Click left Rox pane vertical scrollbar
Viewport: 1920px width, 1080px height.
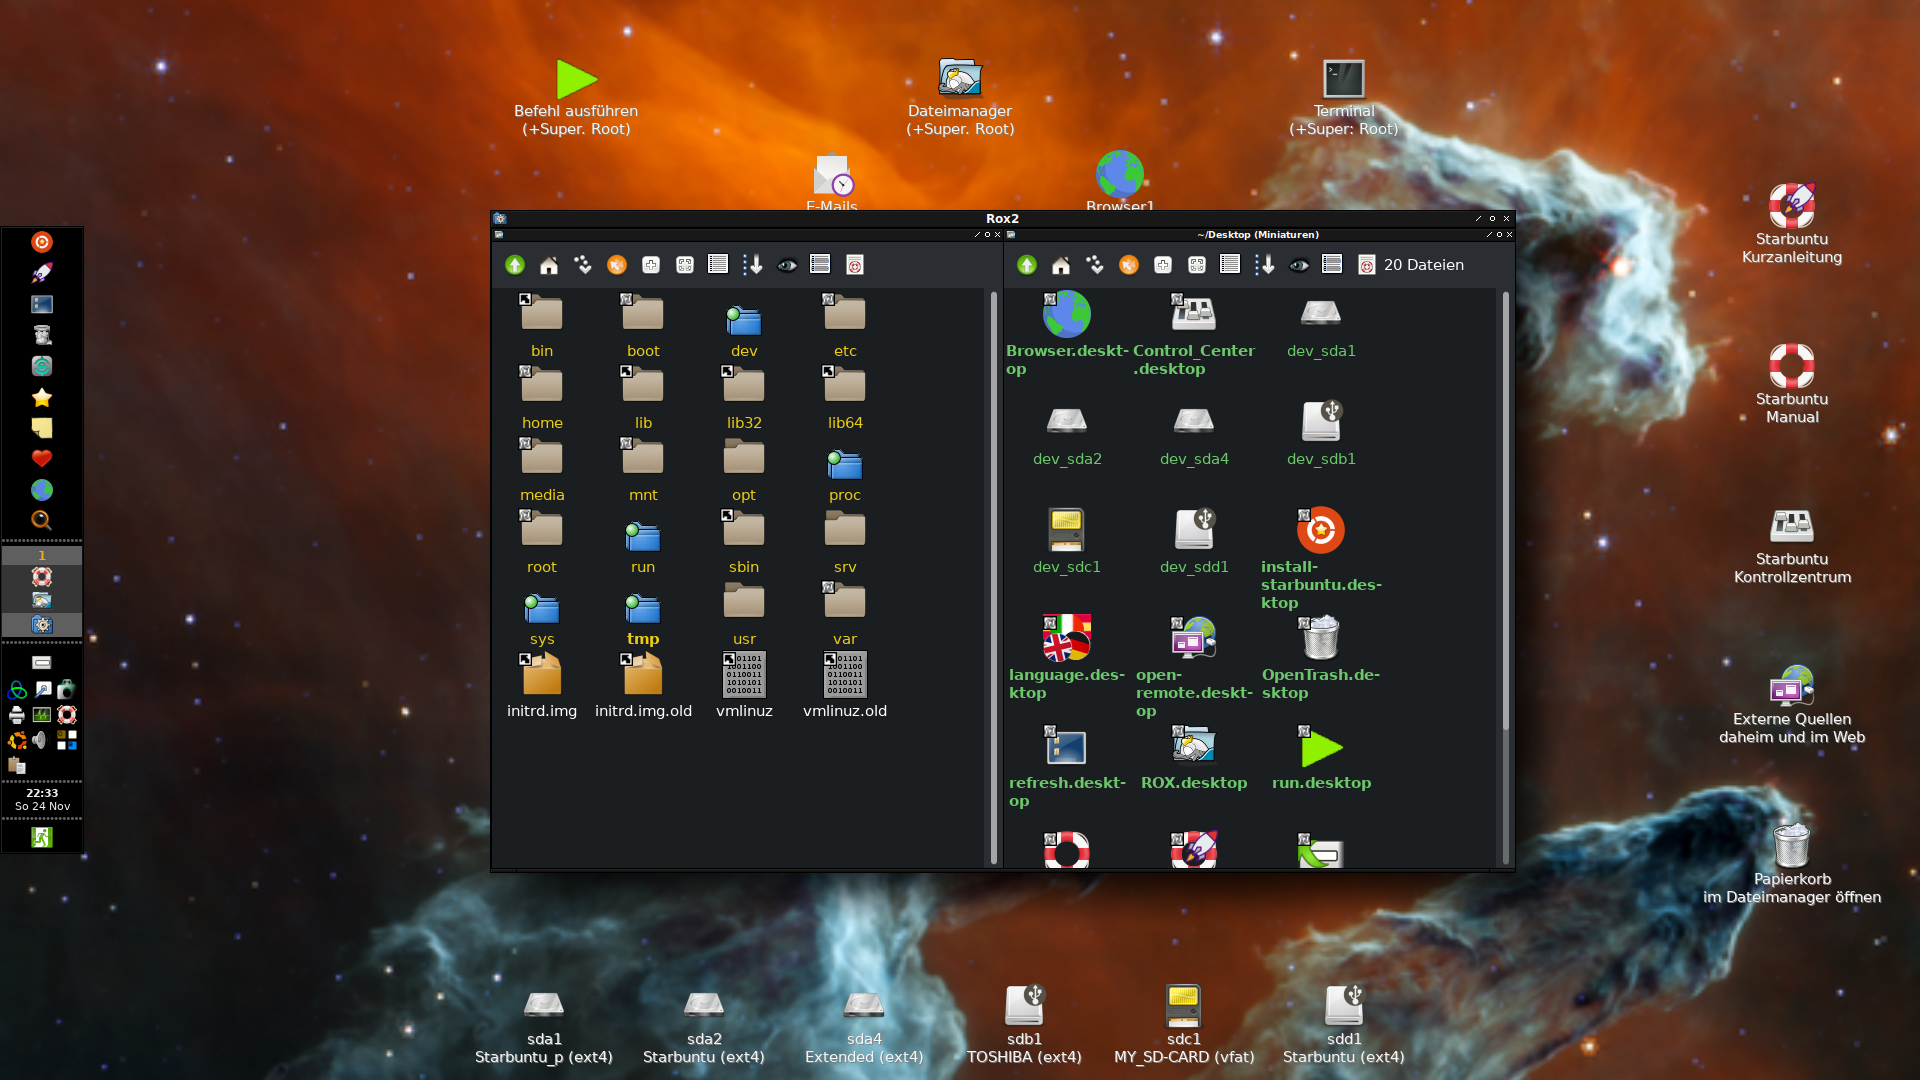pyautogui.click(x=993, y=578)
